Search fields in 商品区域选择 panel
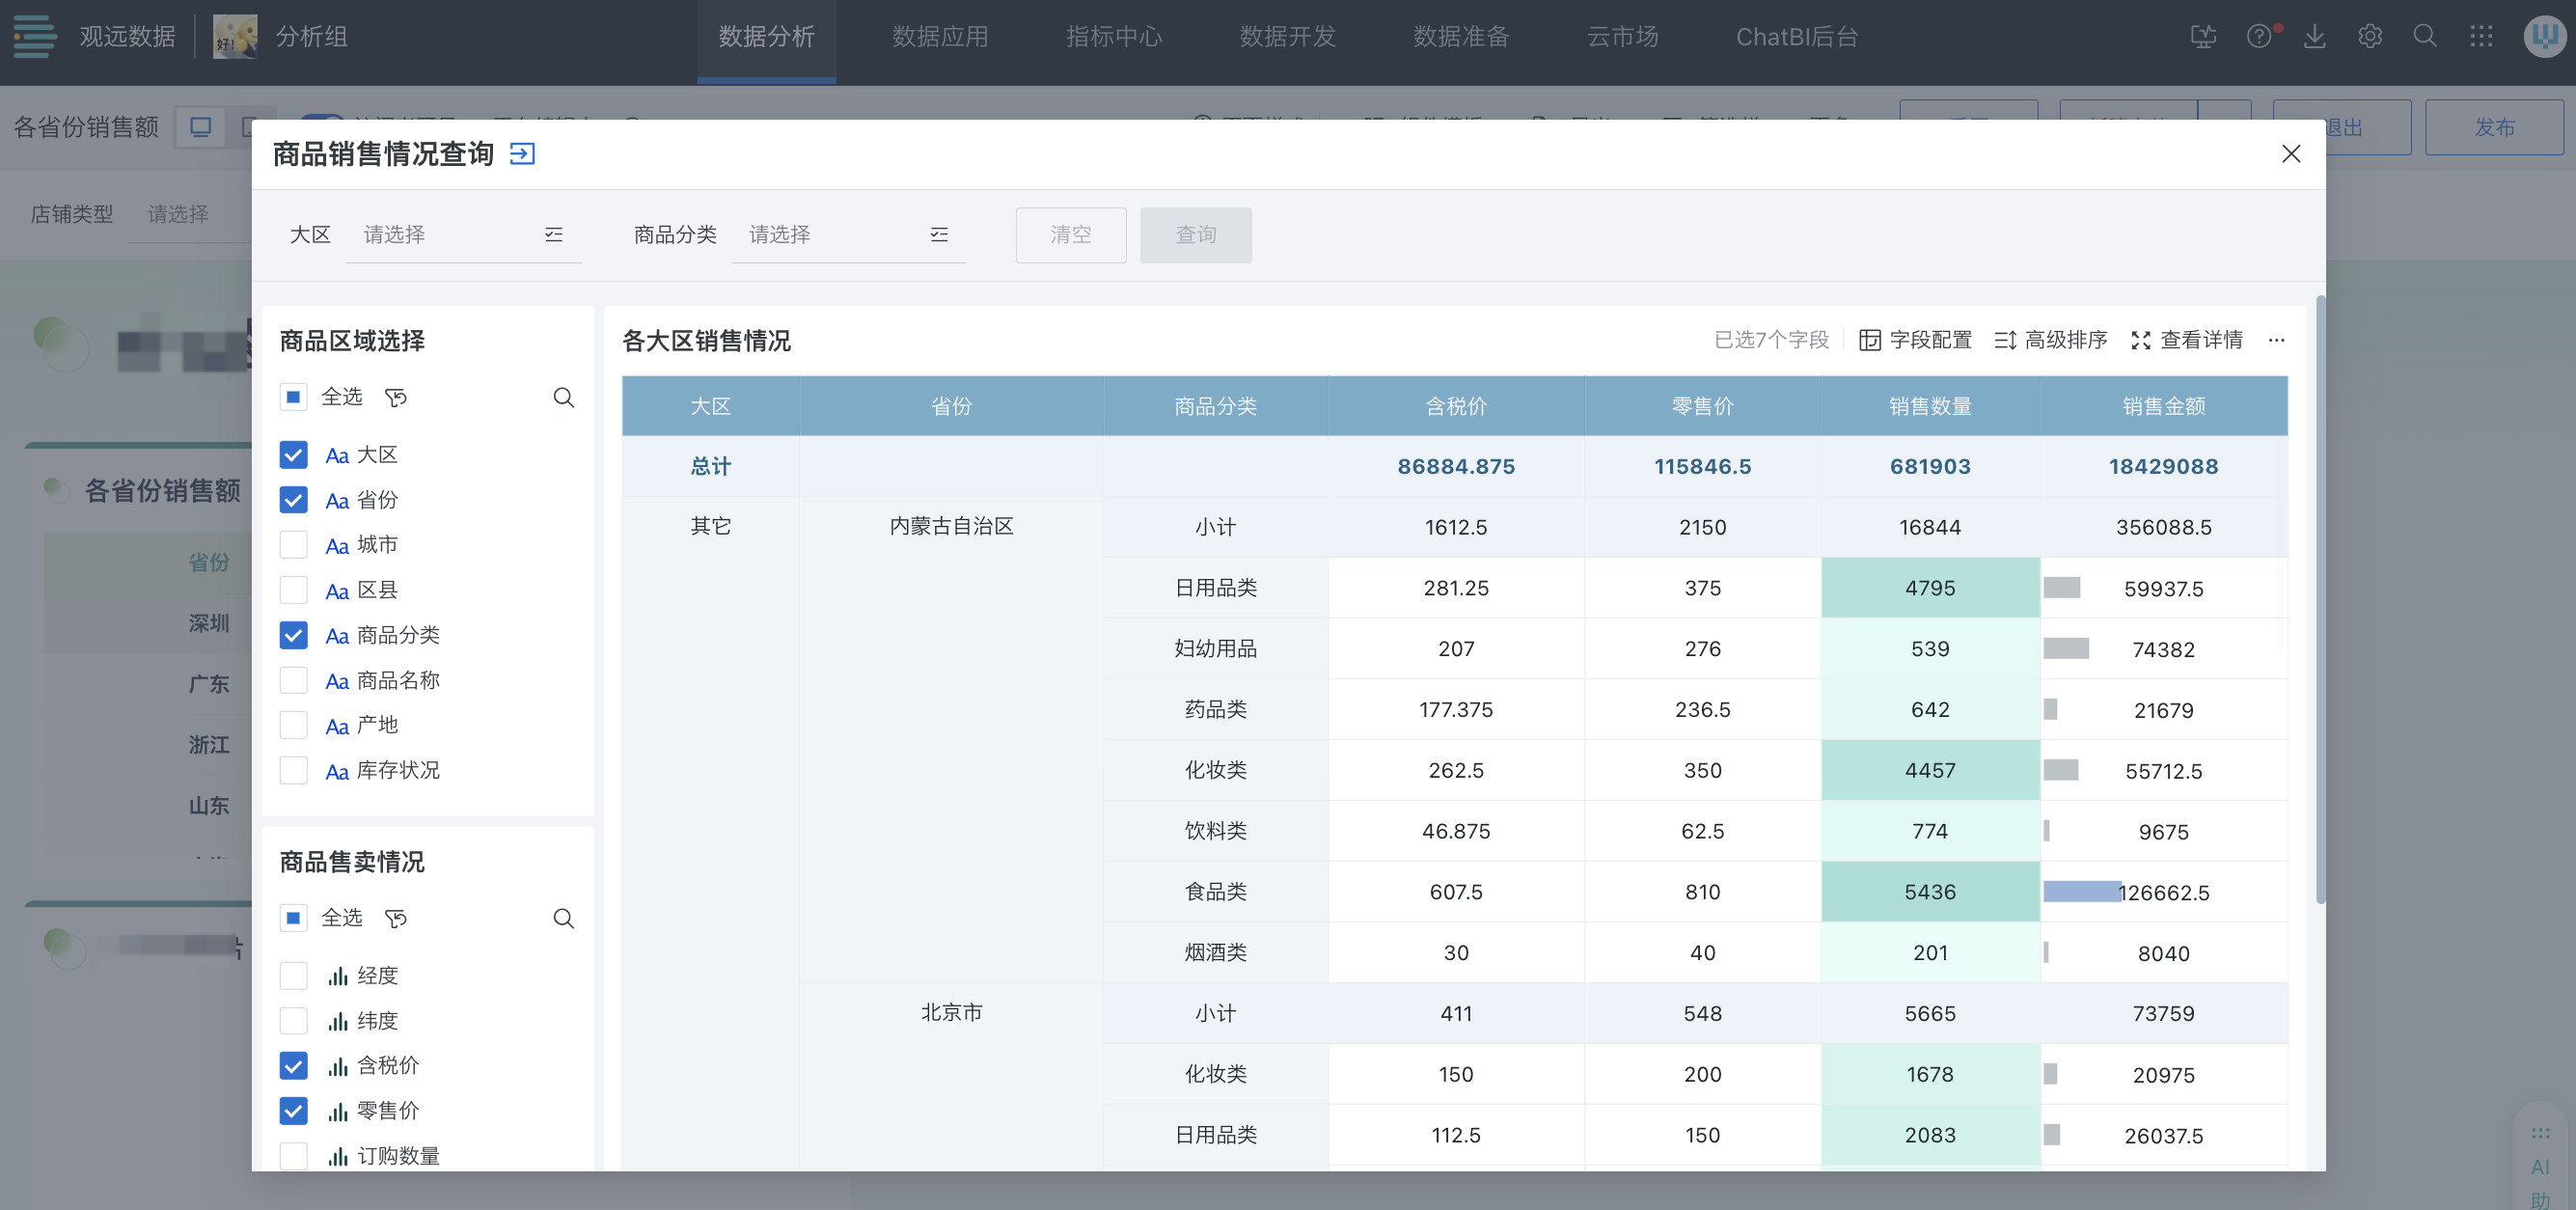 (x=563, y=398)
